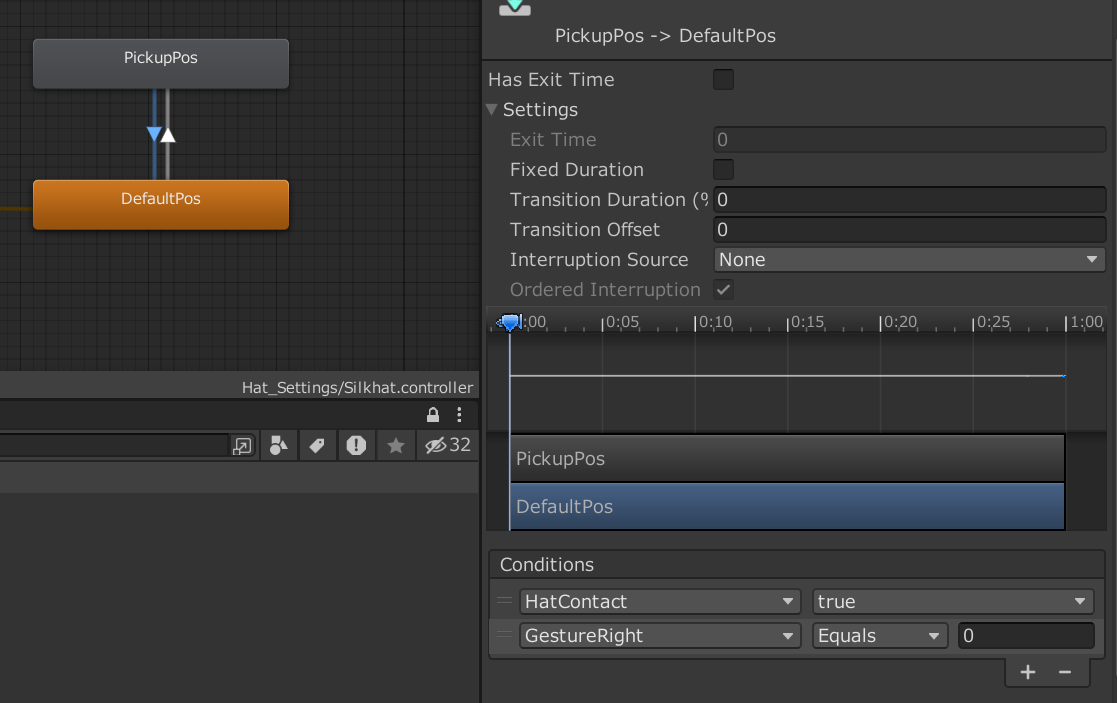Enable the Fixed Duration checkbox
The image size is (1117, 703).
(723, 169)
